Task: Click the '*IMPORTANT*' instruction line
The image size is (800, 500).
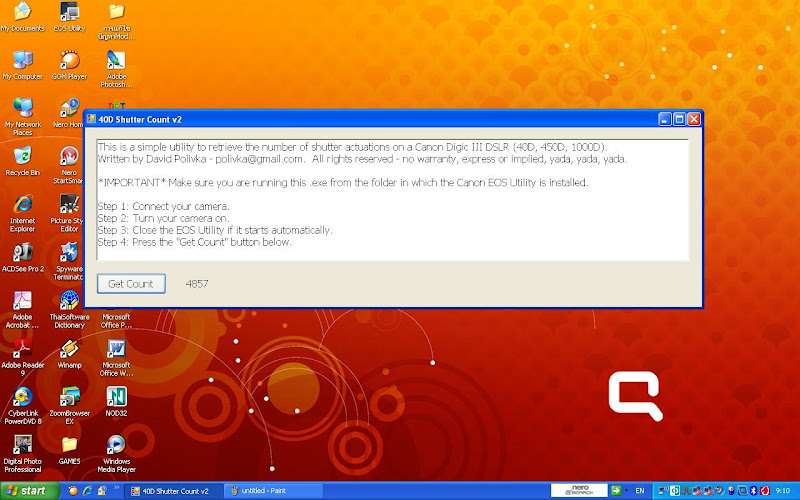Action: point(343,183)
